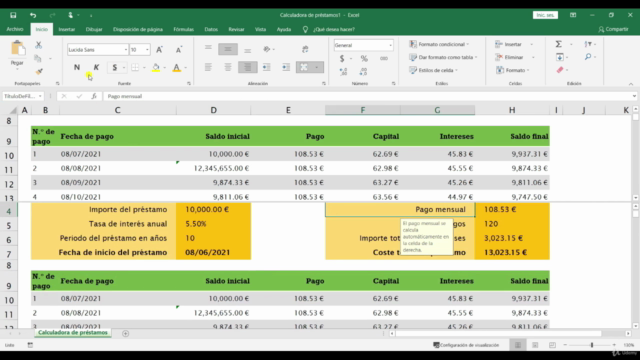Toggle Merge and Center cells

coord(304,67)
